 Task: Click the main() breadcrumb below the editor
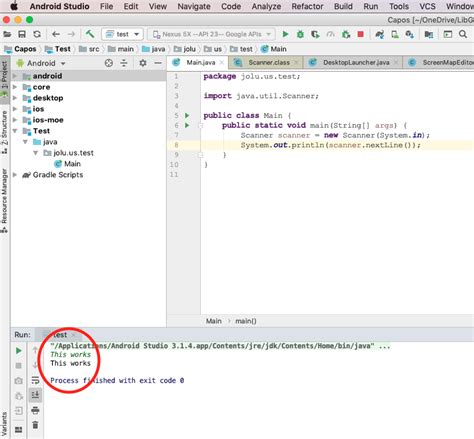click(246, 321)
